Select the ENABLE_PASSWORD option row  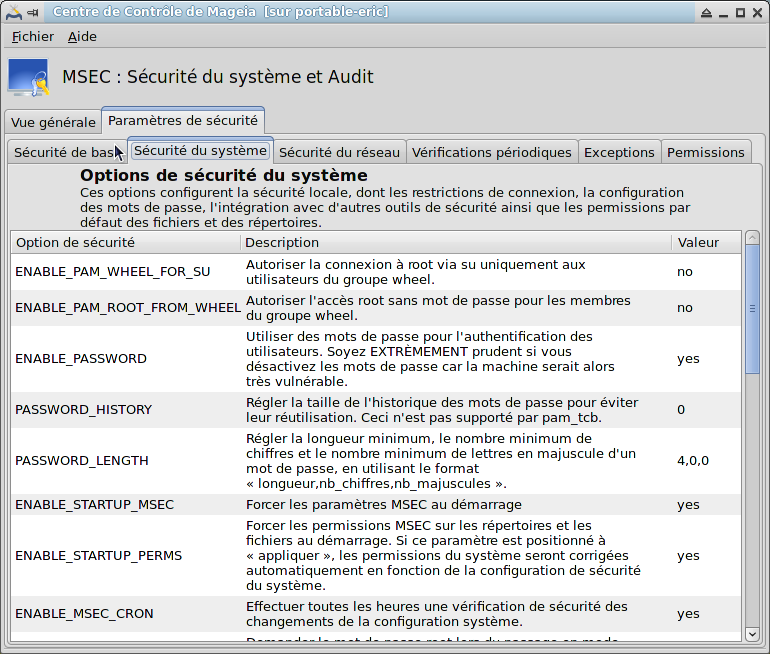(x=376, y=359)
